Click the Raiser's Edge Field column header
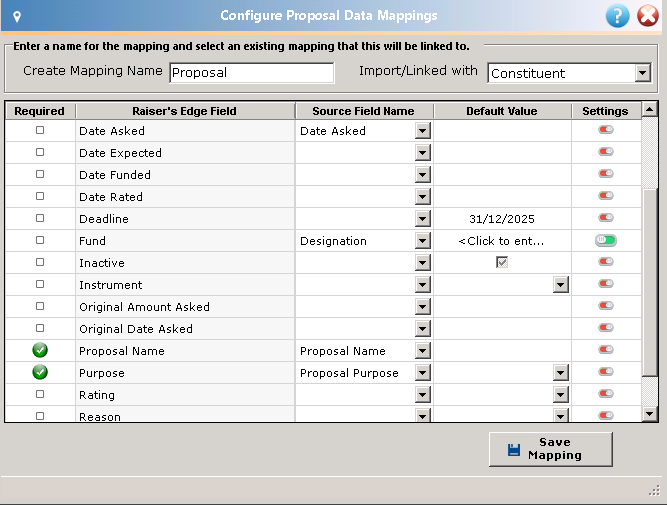Screen dimensions: 667x505 (185, 111)
